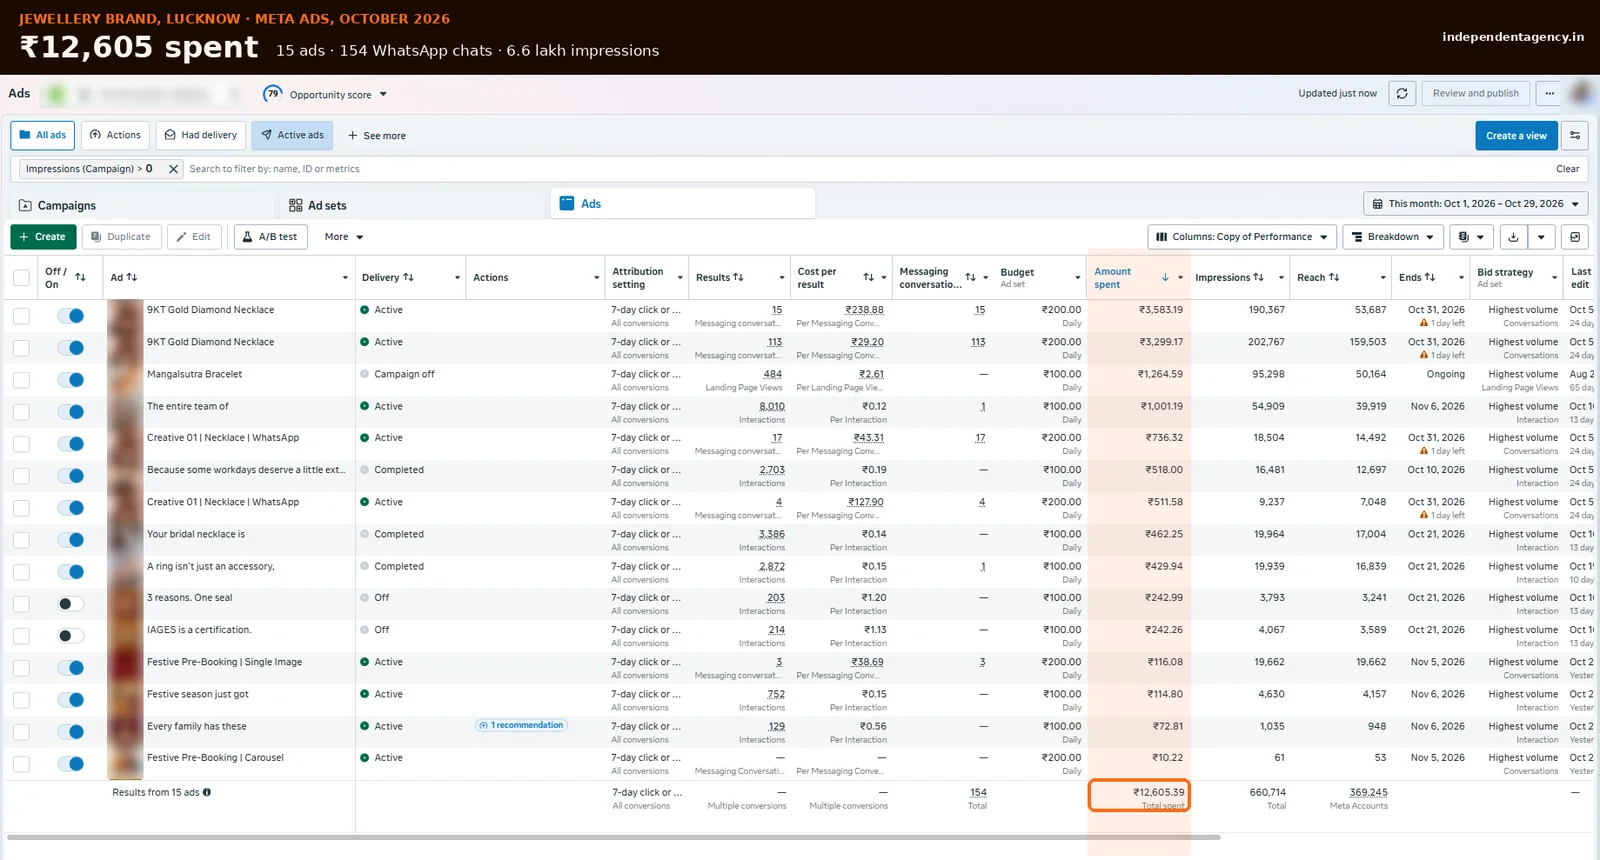Sort by the Ad column arrows
Image resolution: width=1600 pixels, height=860 pixels.
click(x=132, y=277)
